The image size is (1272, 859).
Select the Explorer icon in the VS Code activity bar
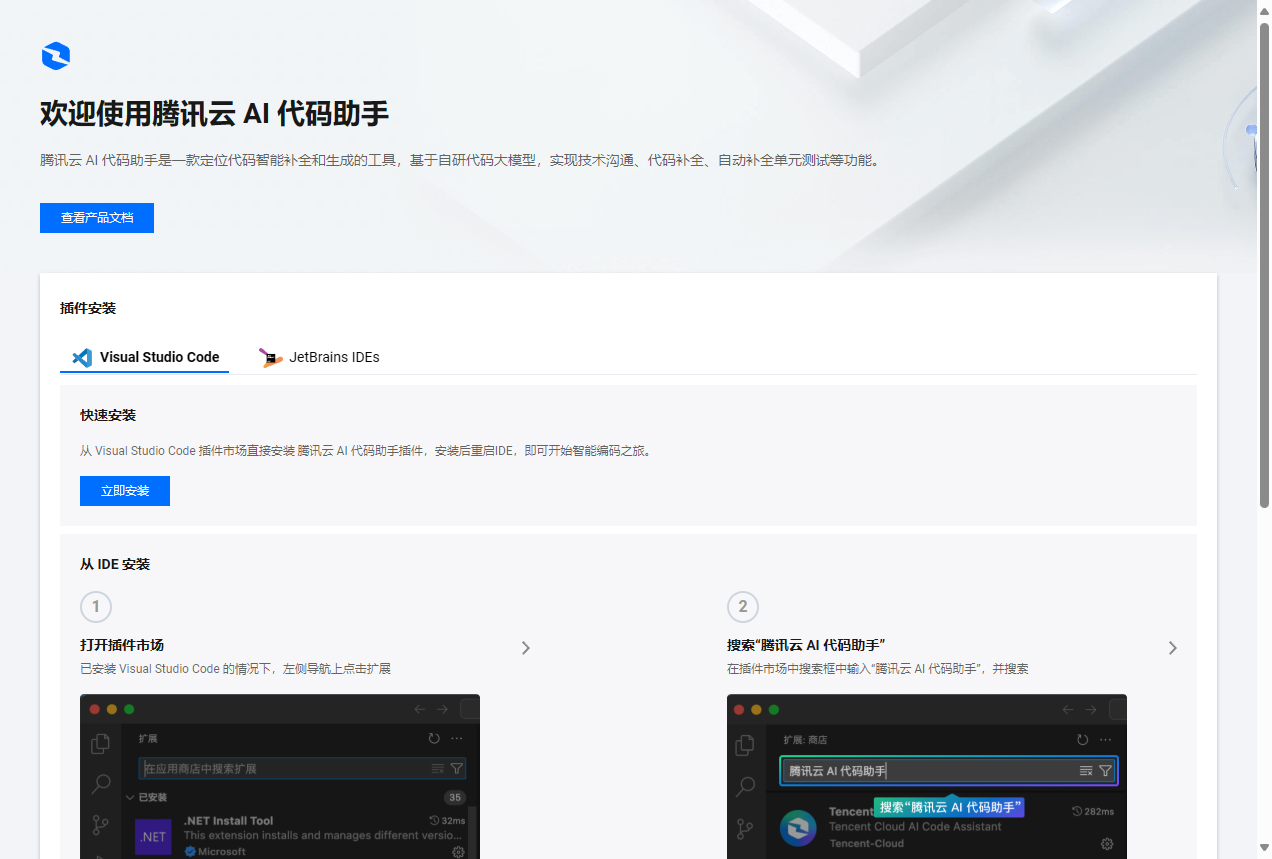tap(100, 744)
